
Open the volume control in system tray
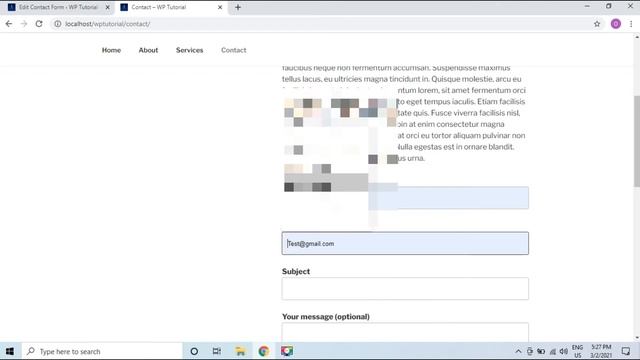click(x=564, y=351)
